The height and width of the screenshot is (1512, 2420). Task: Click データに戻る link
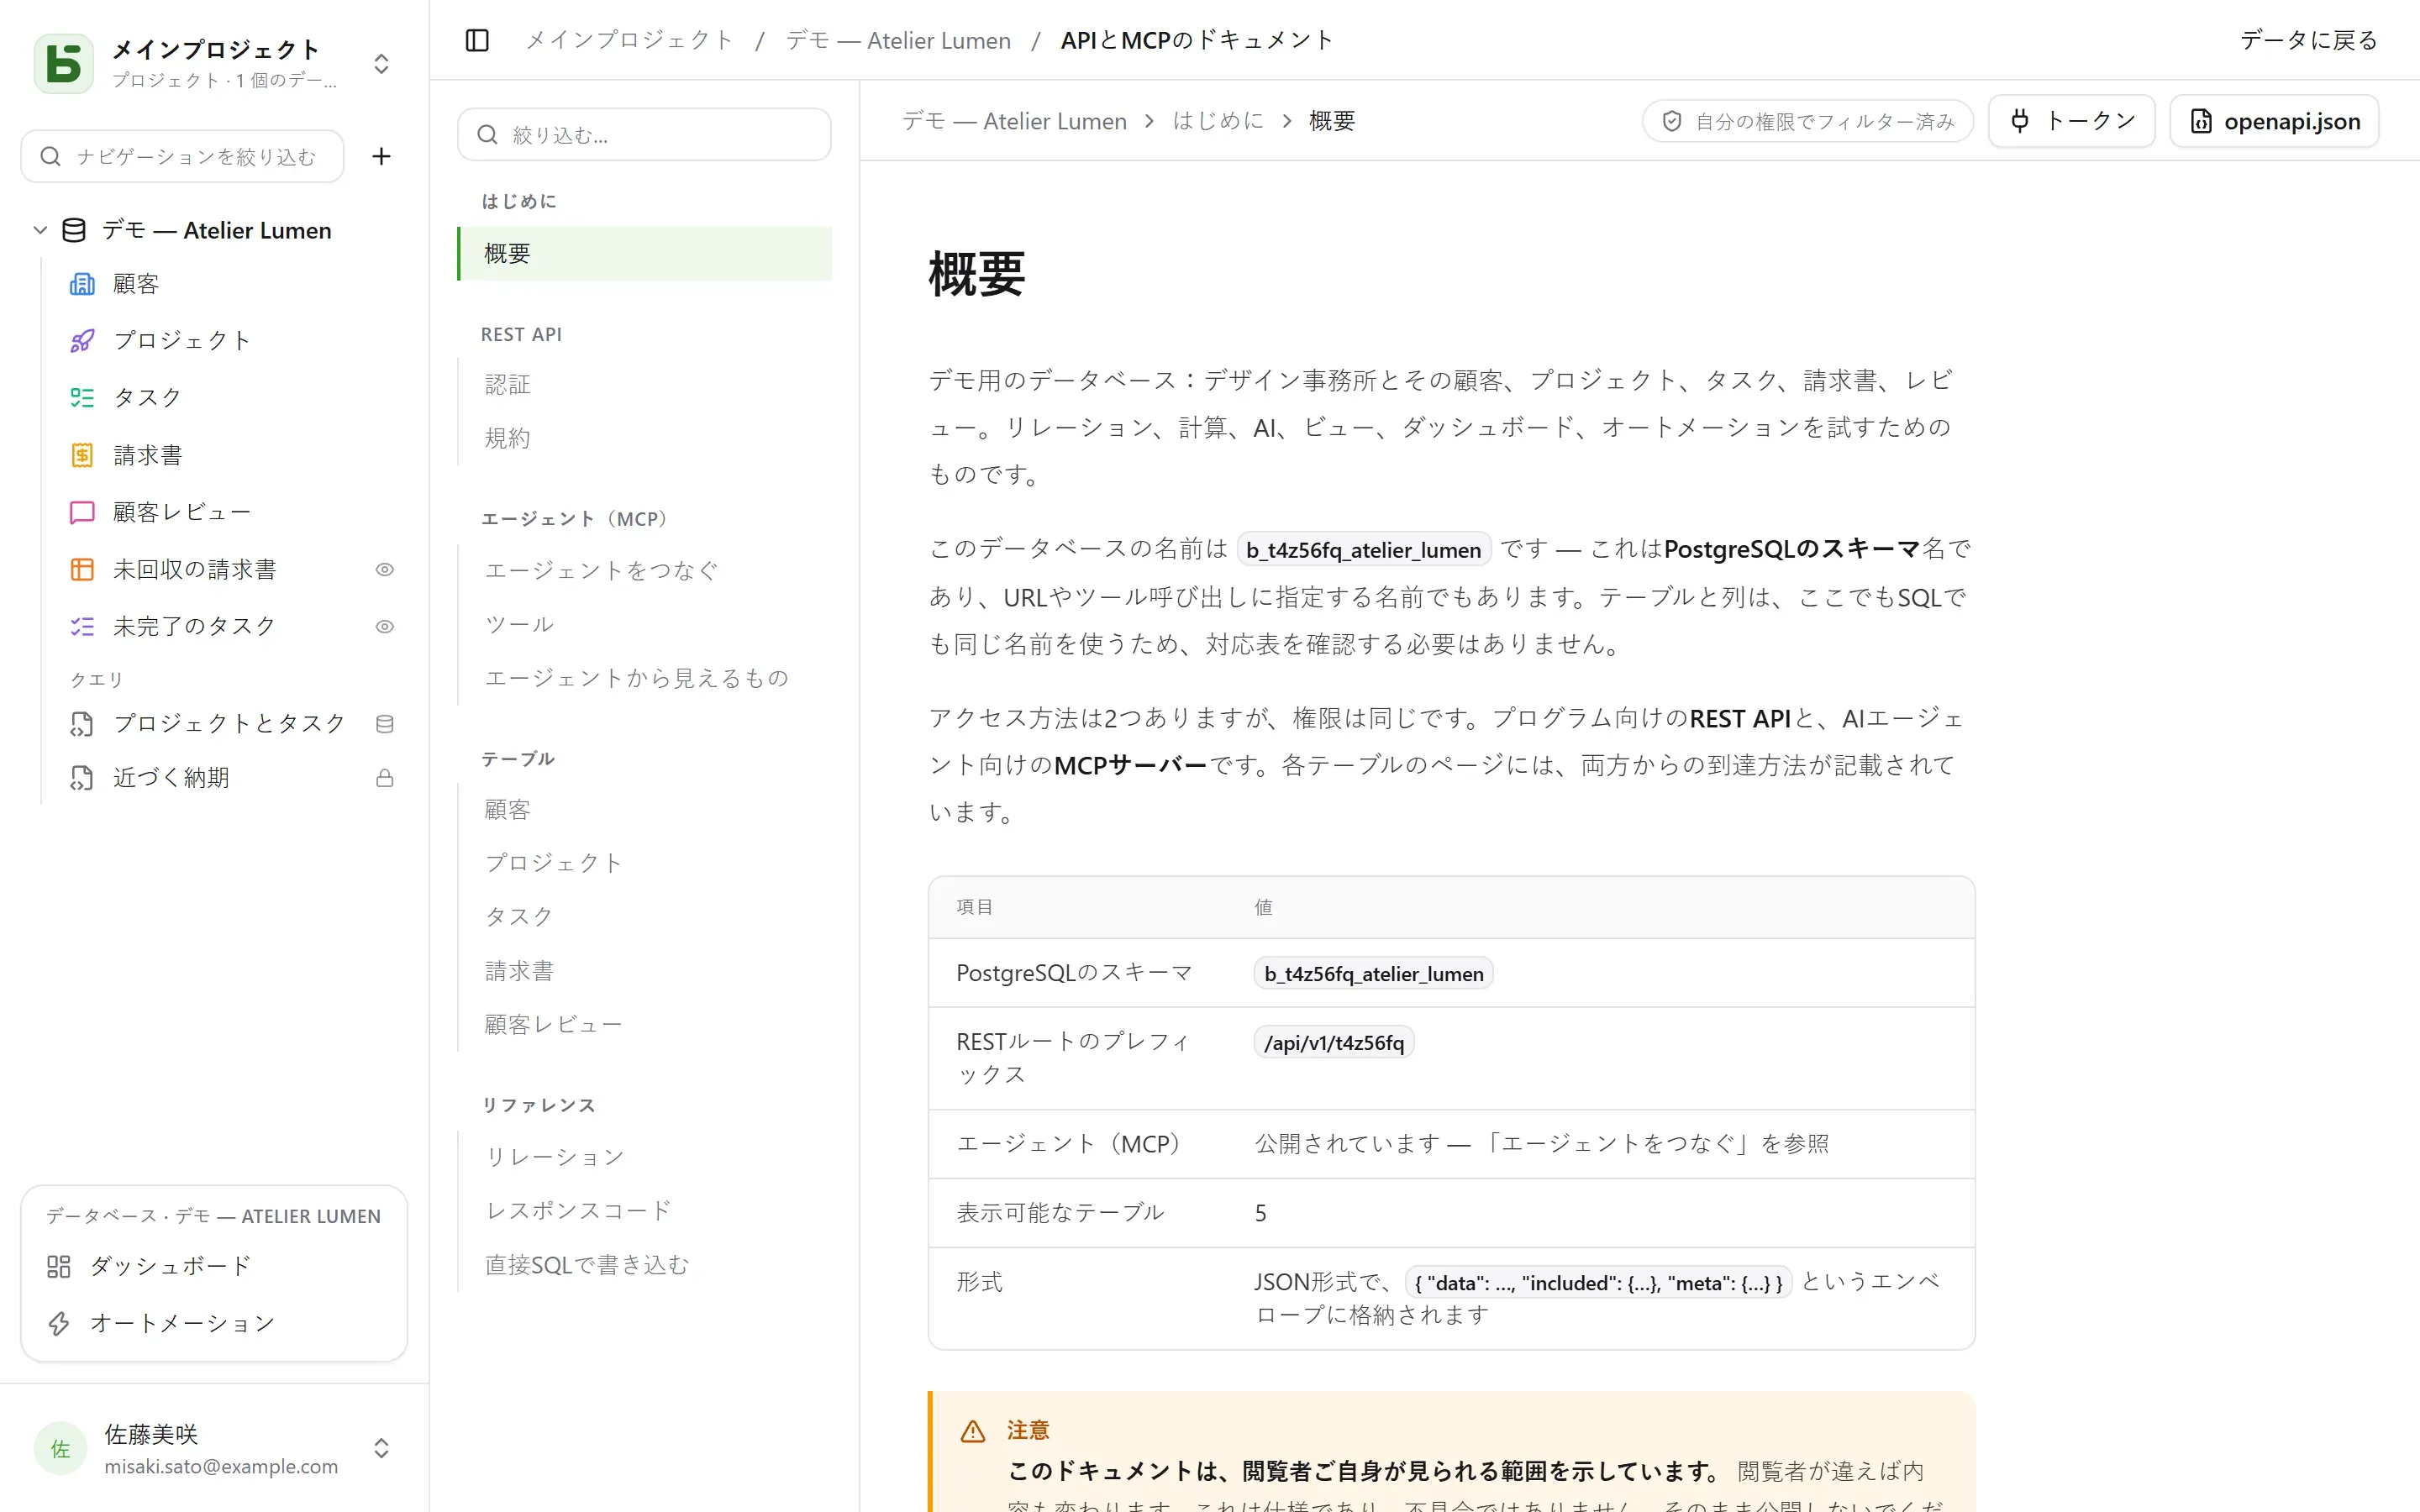coord(2309,40)
